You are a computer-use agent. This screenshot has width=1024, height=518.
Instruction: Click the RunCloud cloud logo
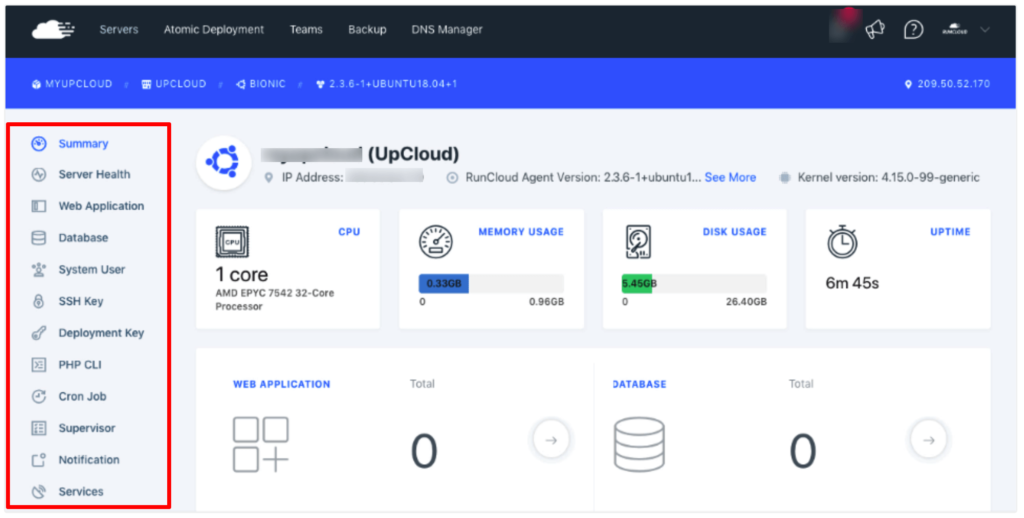(x=53, y=30)
